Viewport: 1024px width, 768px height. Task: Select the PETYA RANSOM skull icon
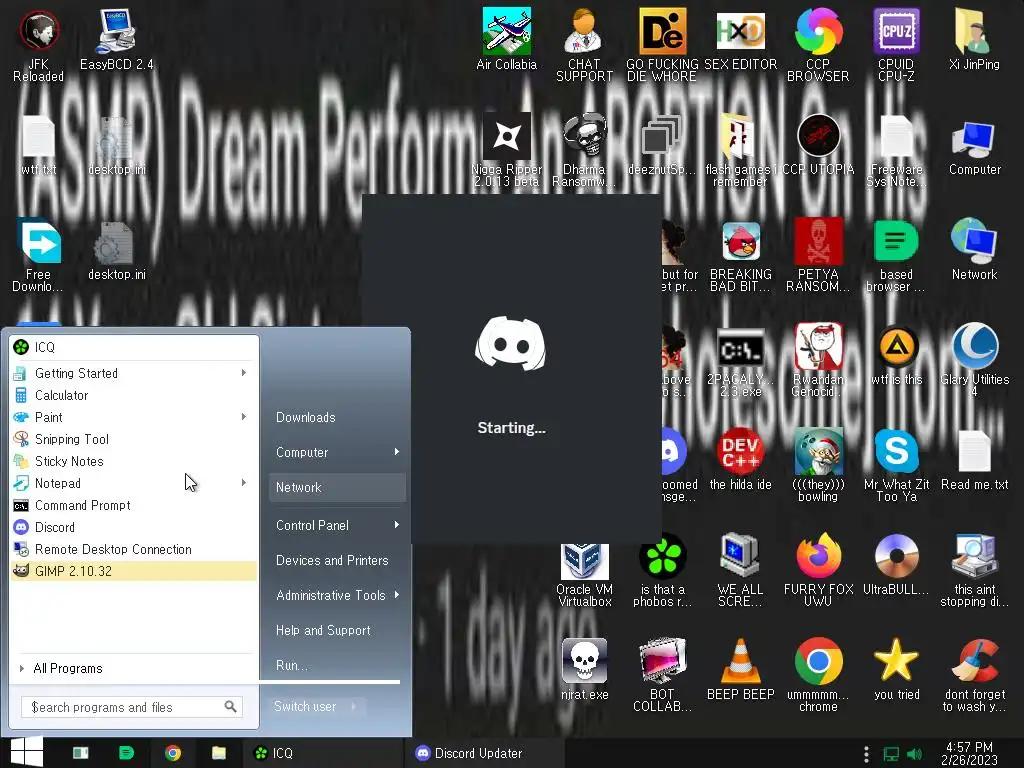818,256
